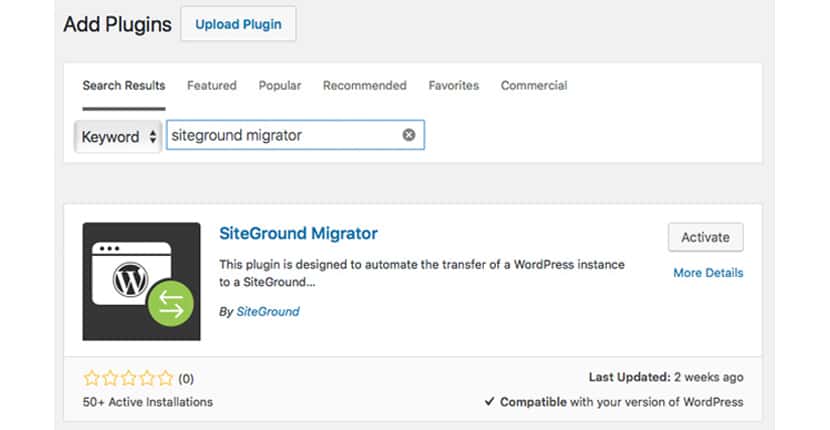This screenshot has height=430, width=830.
Task: Switch to the Featured tab
Action: 212,85
